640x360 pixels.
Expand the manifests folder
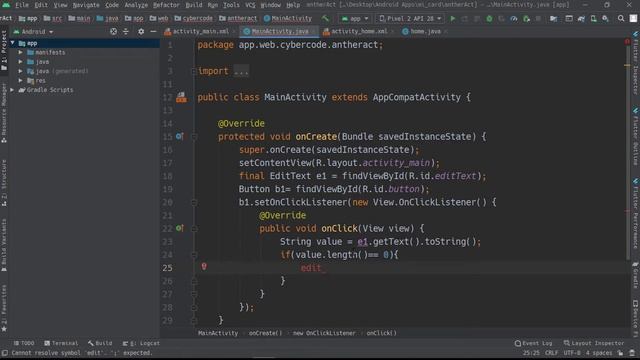(x=20, y=52)
